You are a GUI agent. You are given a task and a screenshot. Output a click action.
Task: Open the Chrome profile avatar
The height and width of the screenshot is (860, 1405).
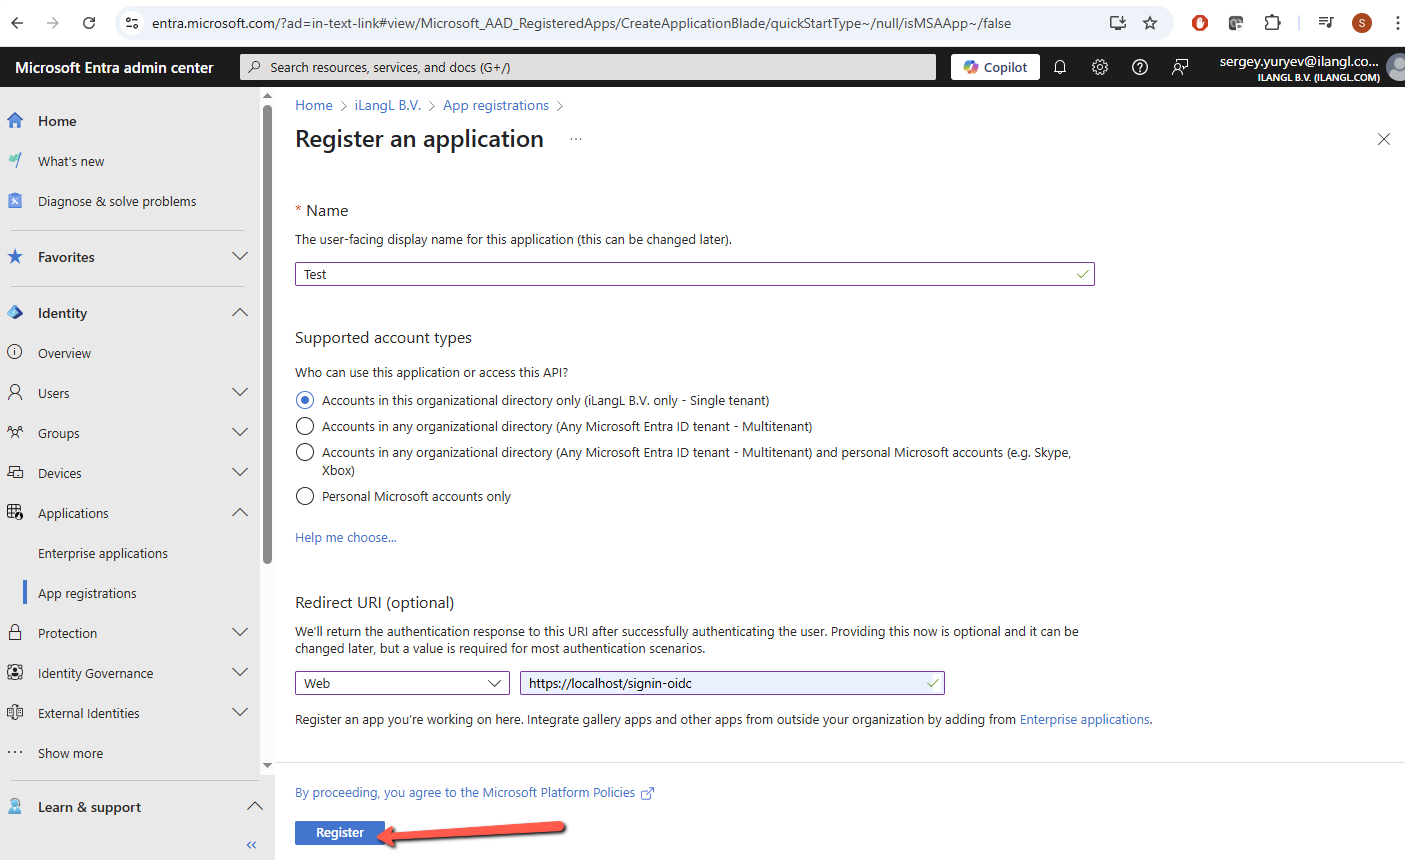tap(1361, 23)
